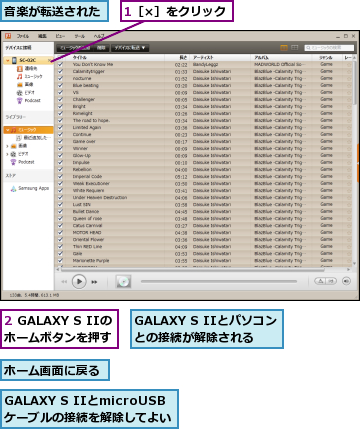Expand the library ビデオ node
This screenshot has width=360, height=429.
click(7, 154)
